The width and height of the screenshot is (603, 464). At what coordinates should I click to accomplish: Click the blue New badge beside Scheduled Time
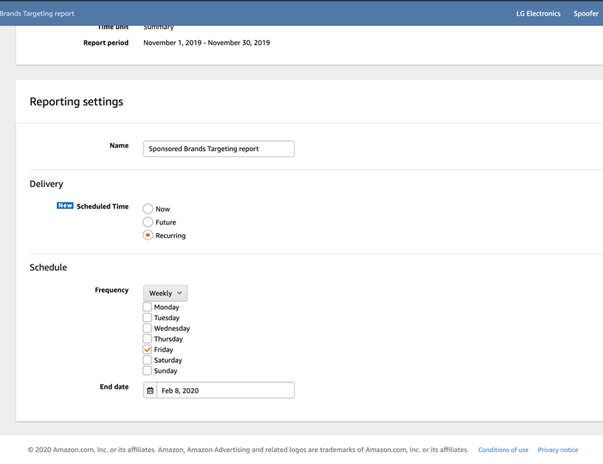pyautogui.click(x=65, y=206)
